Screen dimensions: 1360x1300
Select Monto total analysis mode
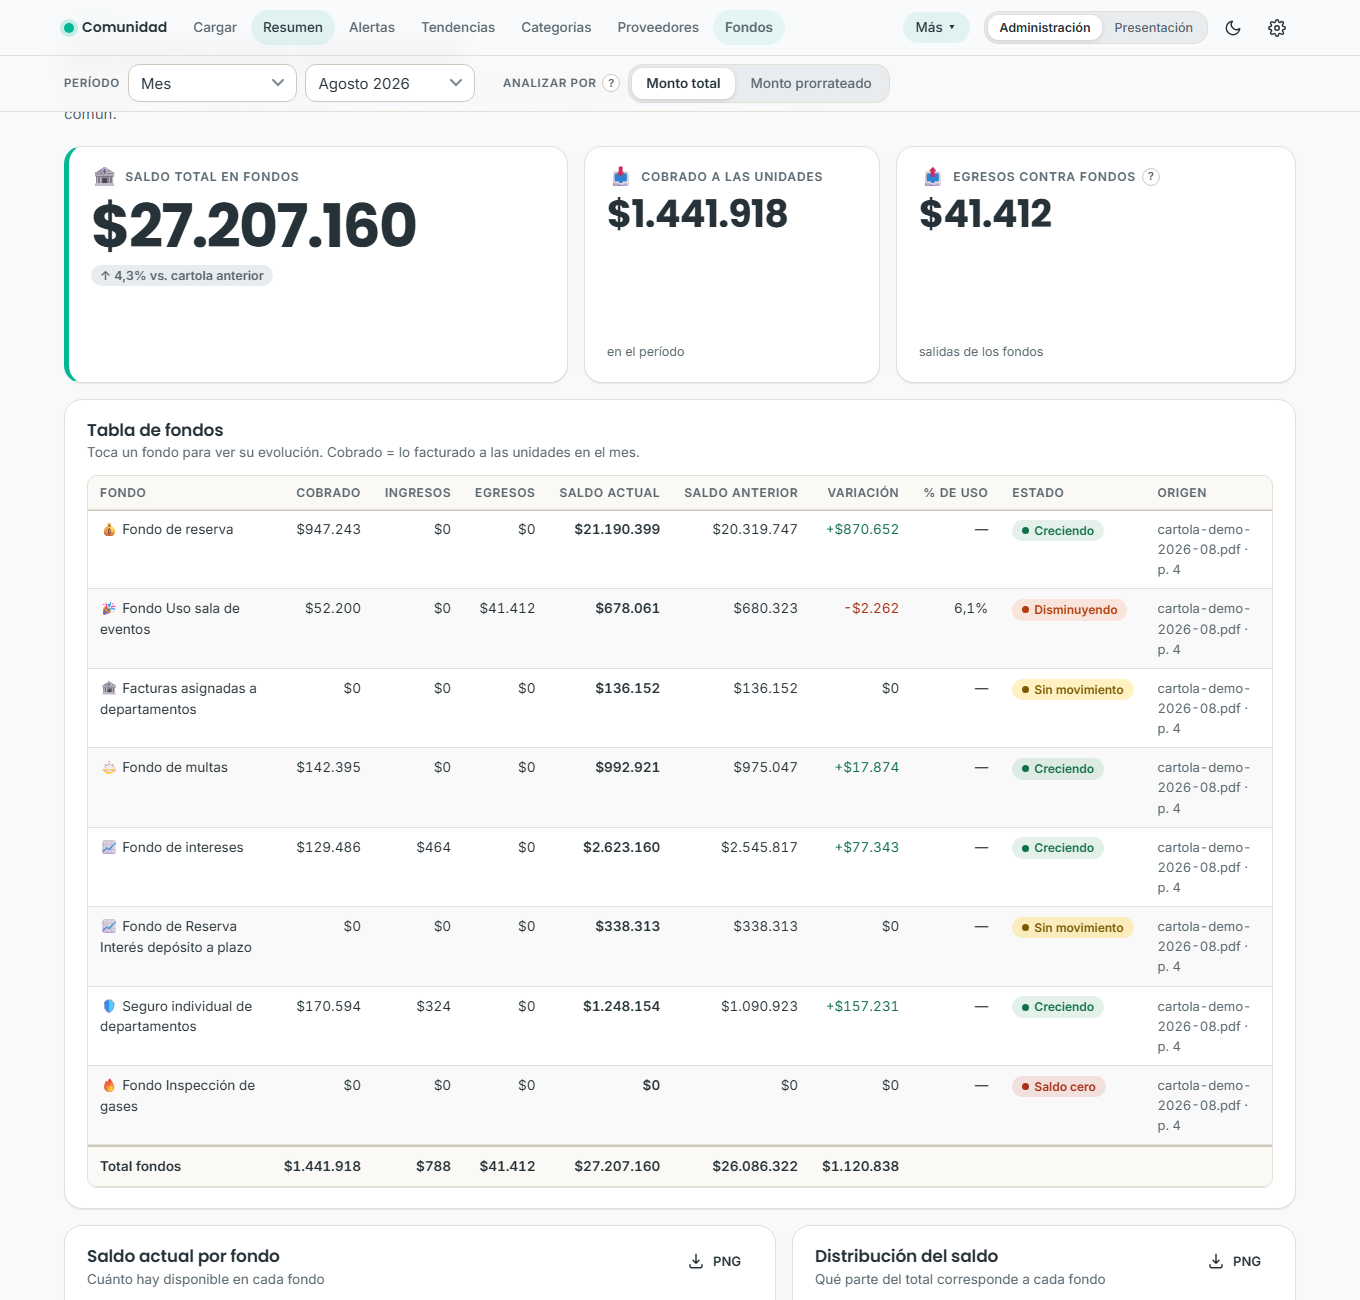tap(683, 84)
